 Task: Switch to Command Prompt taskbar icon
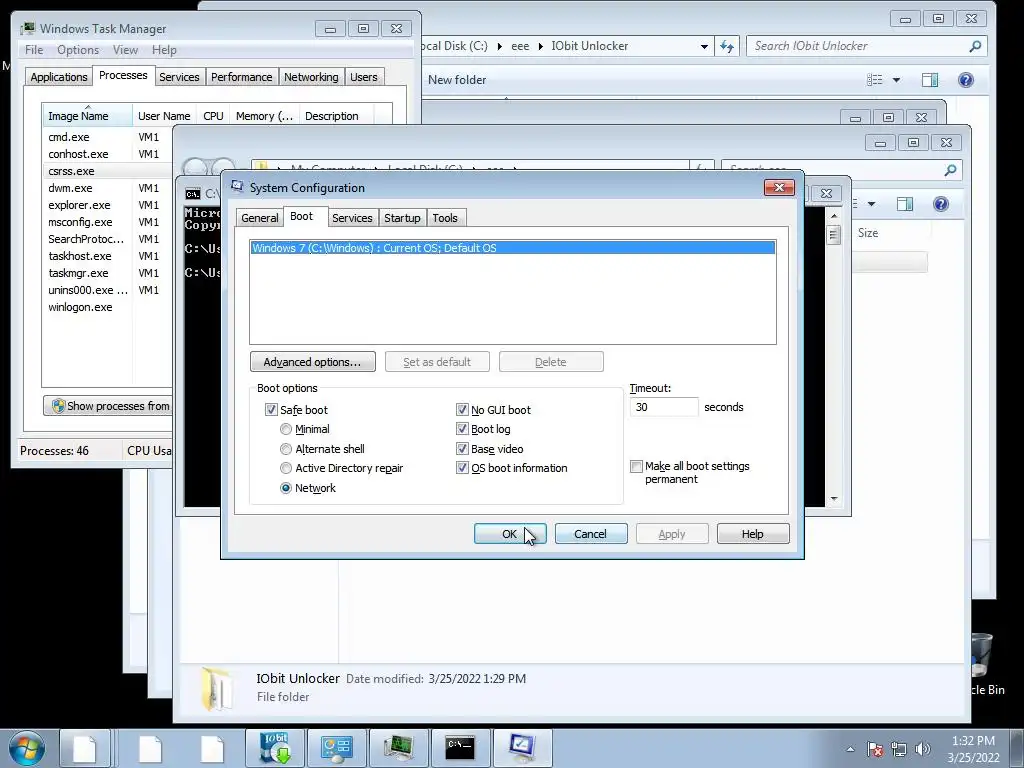[x=460, y=748]
